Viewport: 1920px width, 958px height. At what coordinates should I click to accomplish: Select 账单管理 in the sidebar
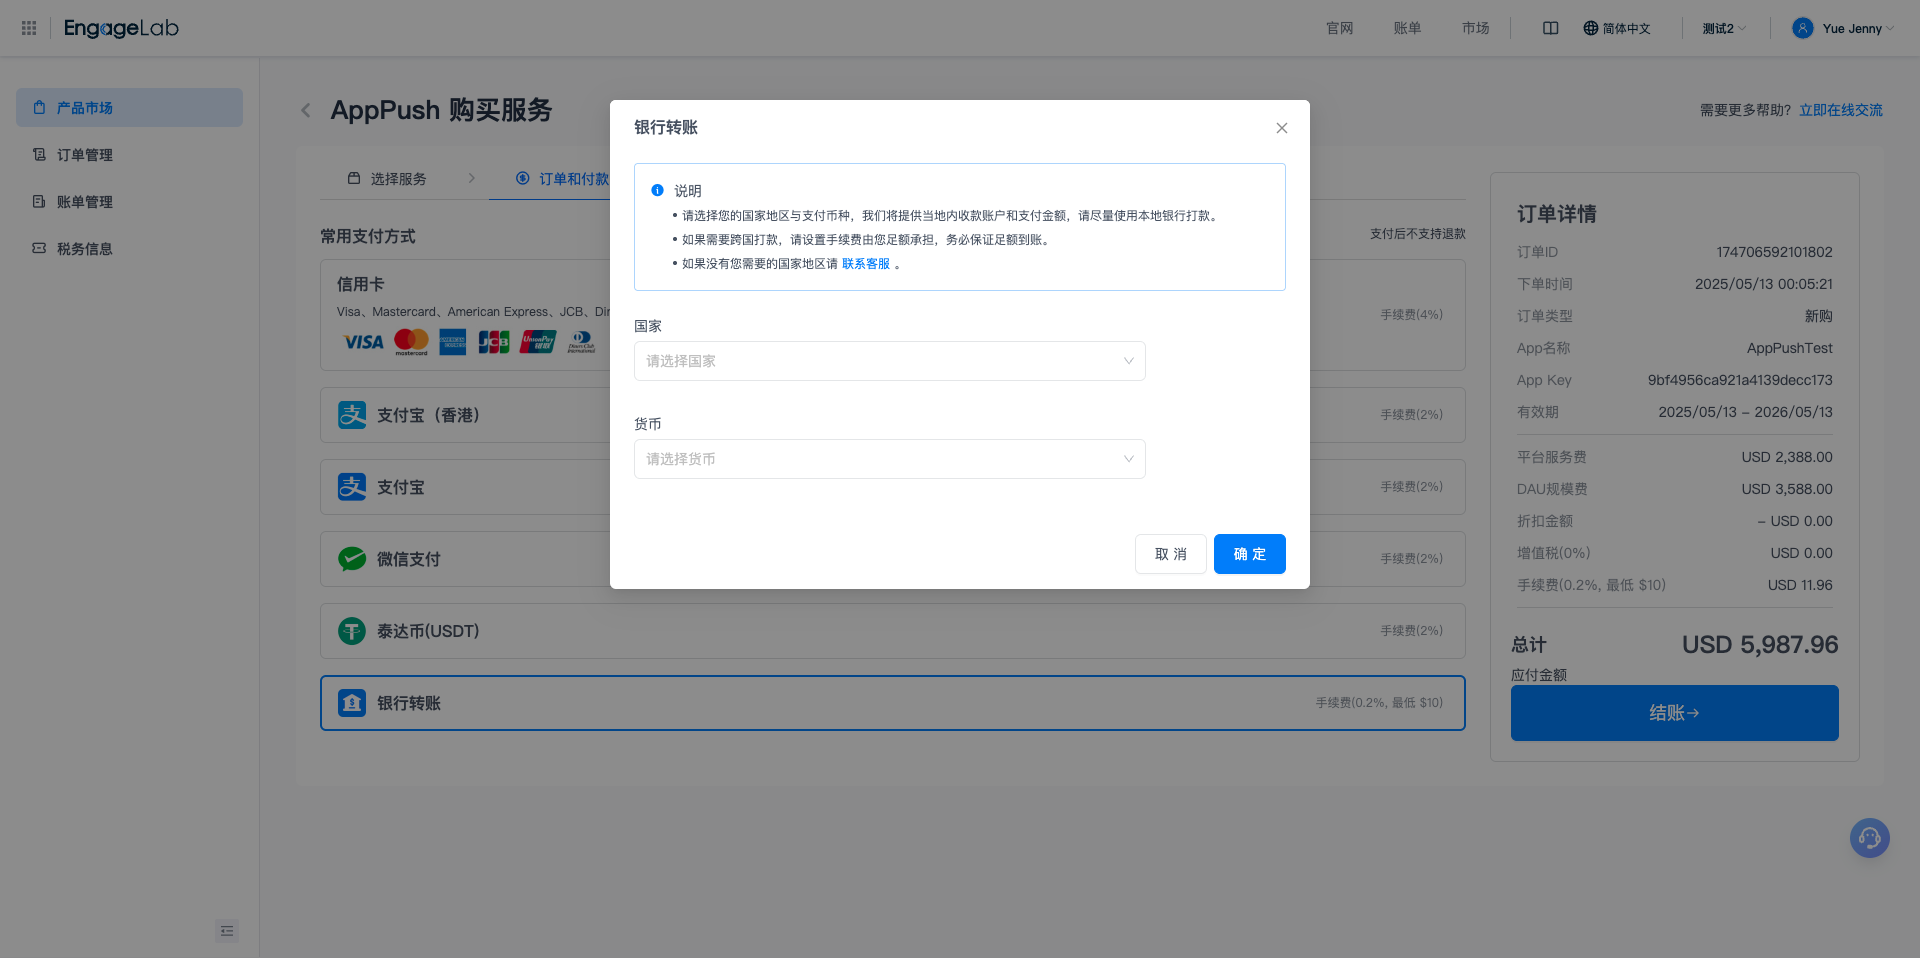tap(129, 201)
